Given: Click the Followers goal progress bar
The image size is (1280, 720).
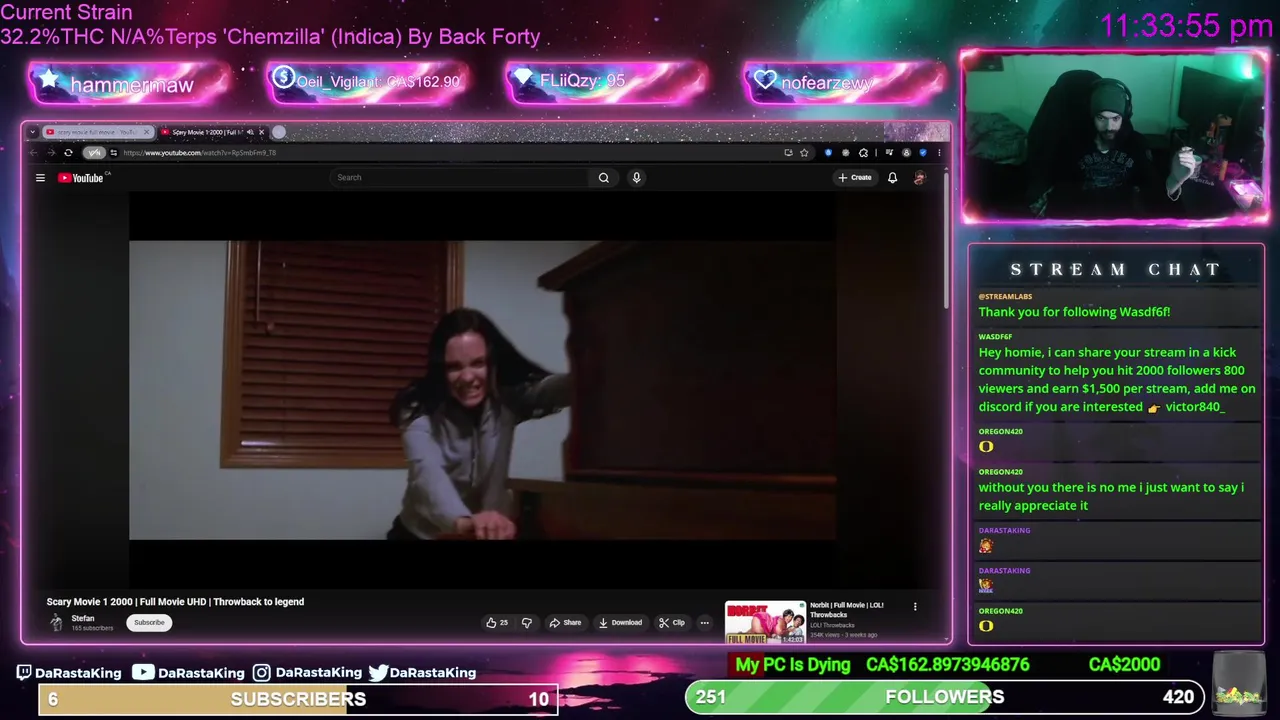Looking at the screenshot, I should coord(945,697).
